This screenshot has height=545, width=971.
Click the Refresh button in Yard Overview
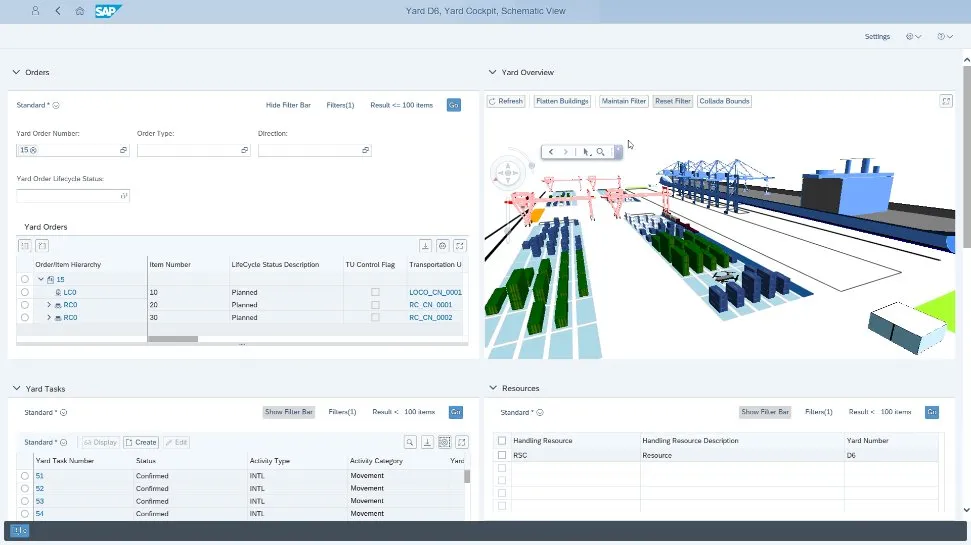pyautogui.click(x=506, y=101)
